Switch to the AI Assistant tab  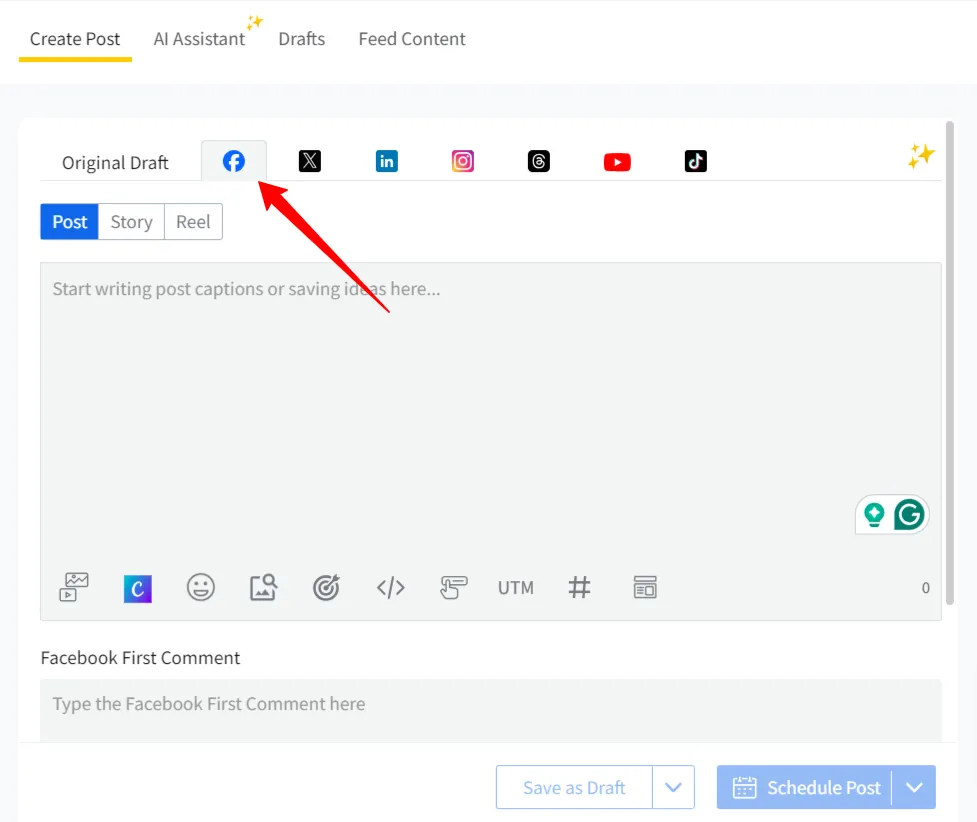tap(198, 39)
